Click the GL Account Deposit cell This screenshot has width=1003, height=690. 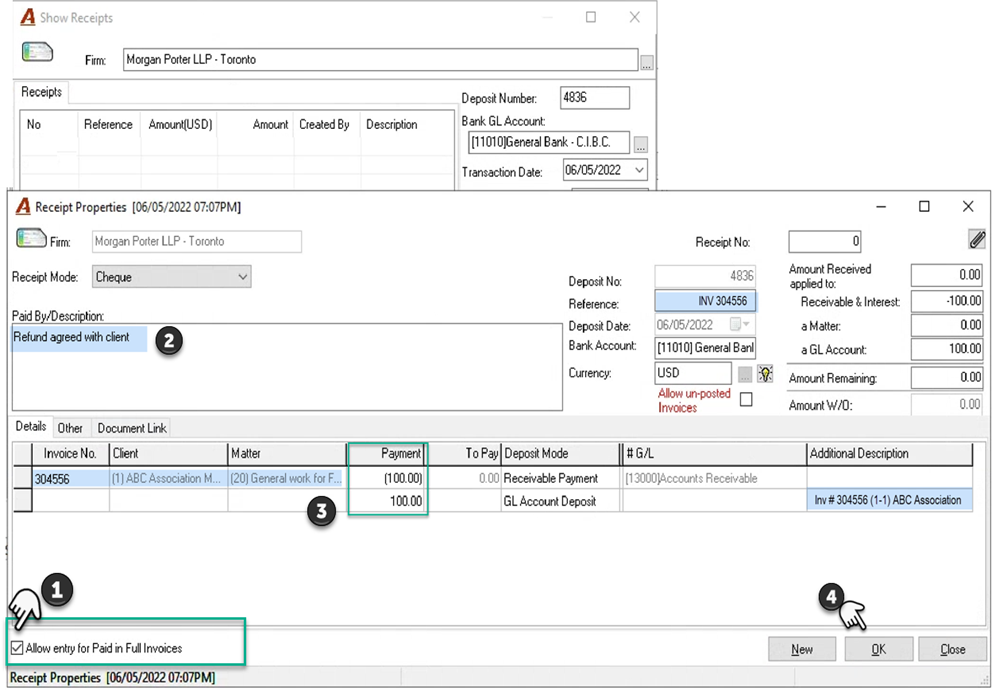[560, 501]
